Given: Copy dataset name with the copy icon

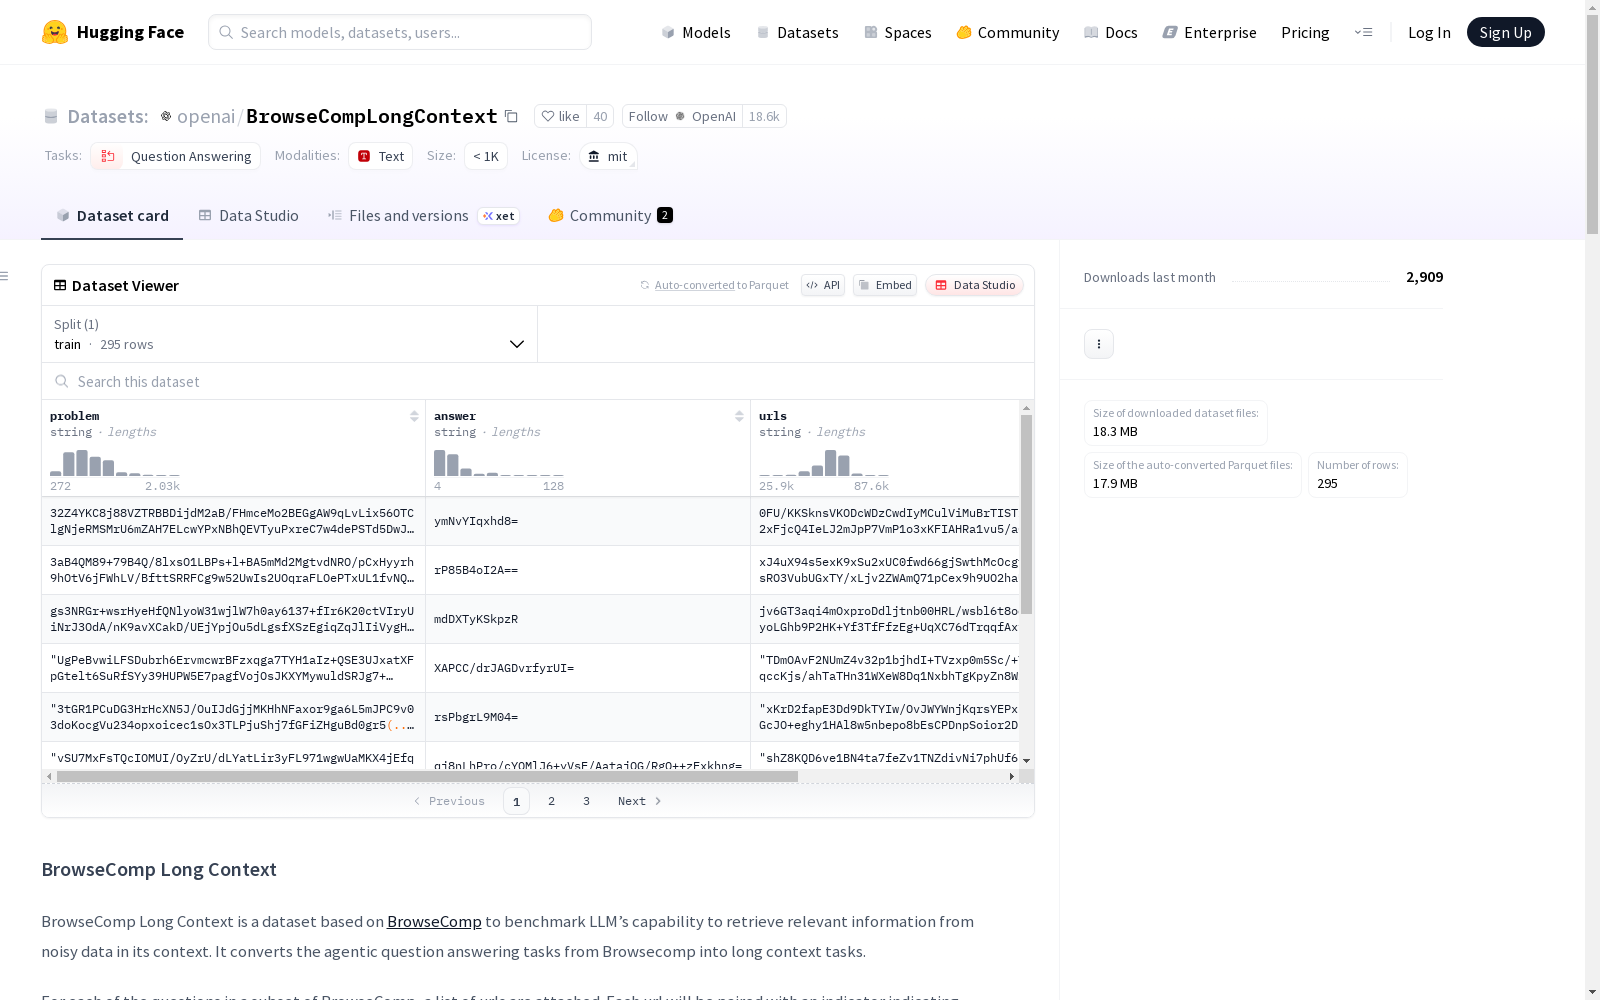Looking at the screenshot, I should tap(511, 116).
